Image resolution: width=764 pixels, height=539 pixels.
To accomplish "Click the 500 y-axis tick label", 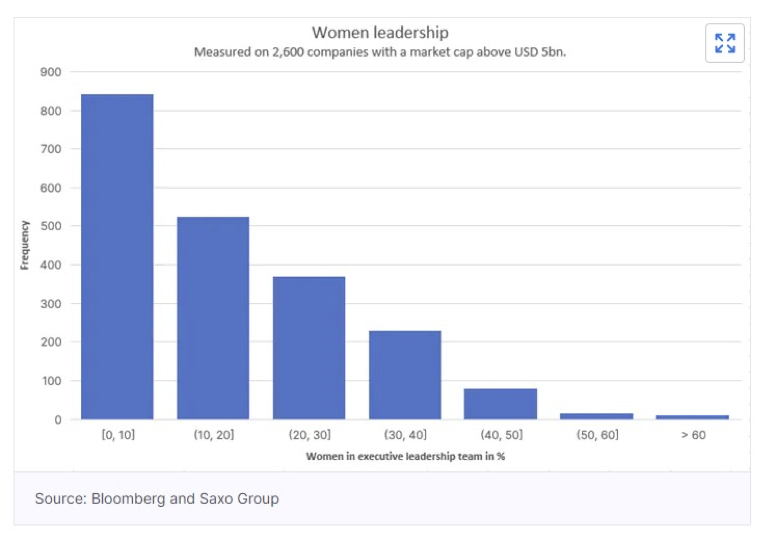I will click(x=51, y=226).
